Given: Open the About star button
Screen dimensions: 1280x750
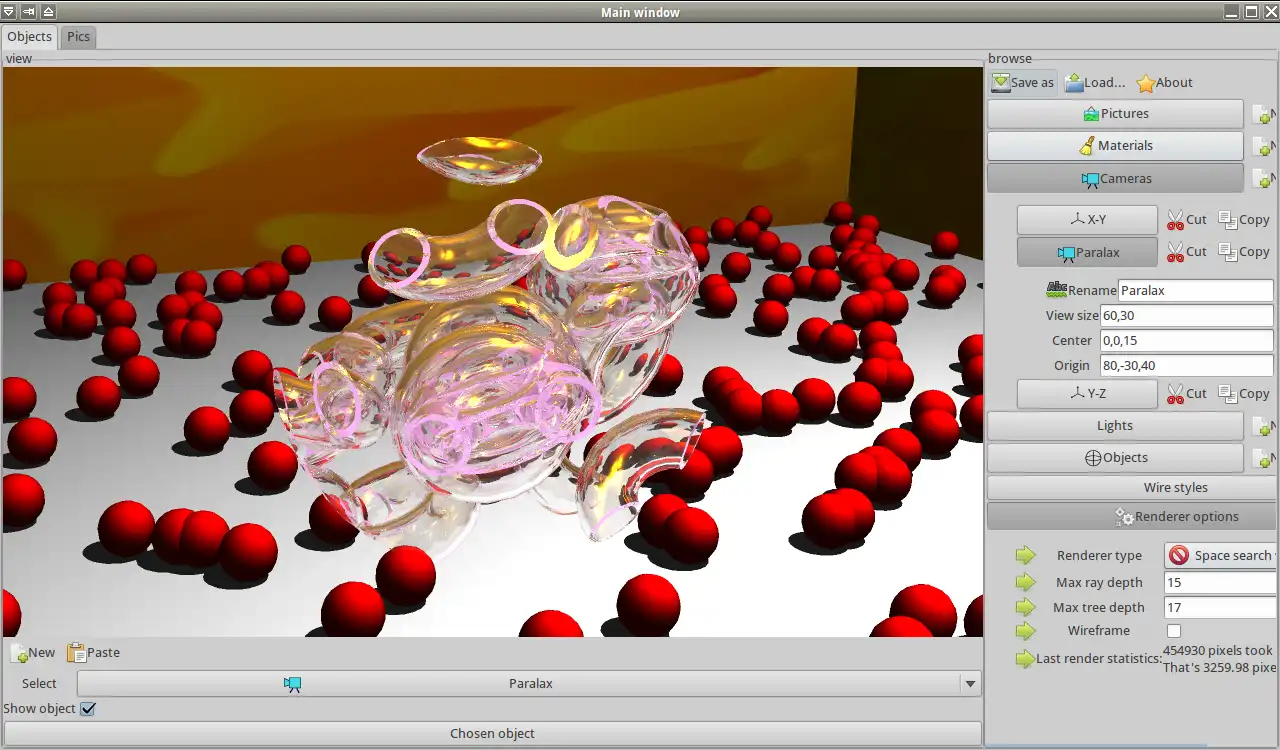Looking at the screenshot, I should click(1165, 83).
